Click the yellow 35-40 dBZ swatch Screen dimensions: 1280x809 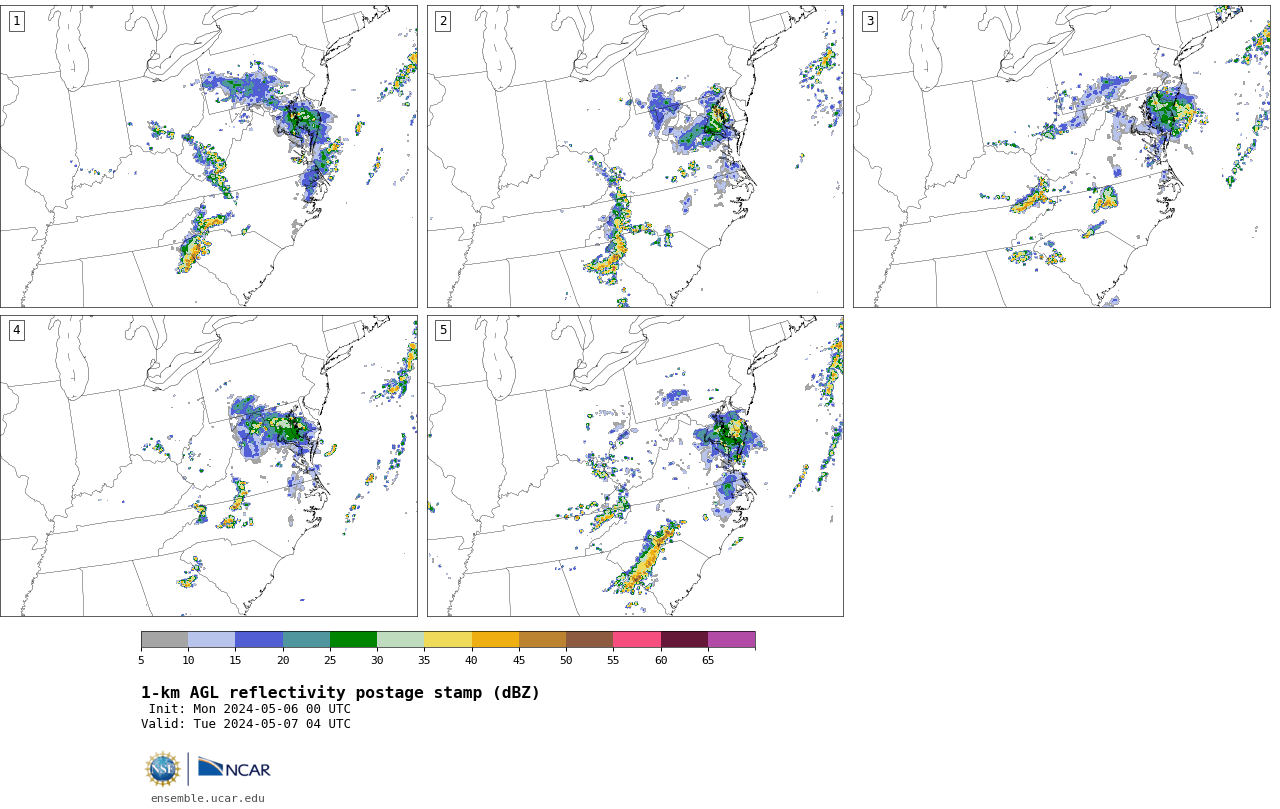(x=448, y=640)
